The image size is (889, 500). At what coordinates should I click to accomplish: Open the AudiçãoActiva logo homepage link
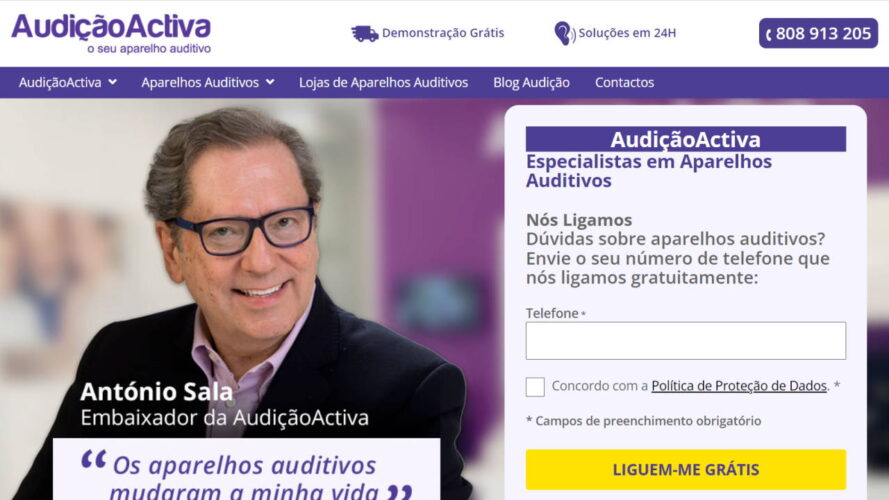coord(111,33)
